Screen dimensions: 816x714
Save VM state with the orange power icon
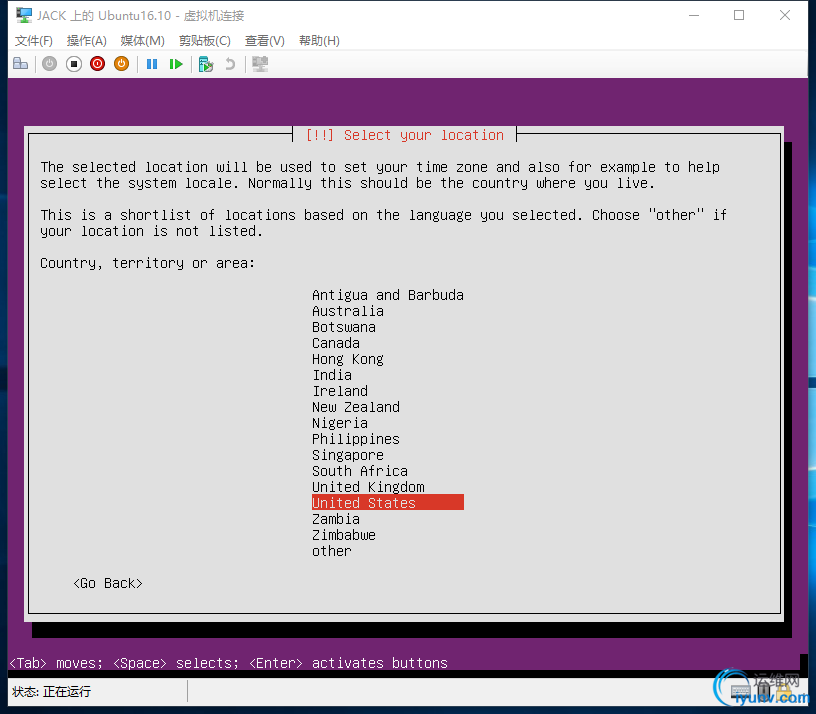tap(121, 64)
